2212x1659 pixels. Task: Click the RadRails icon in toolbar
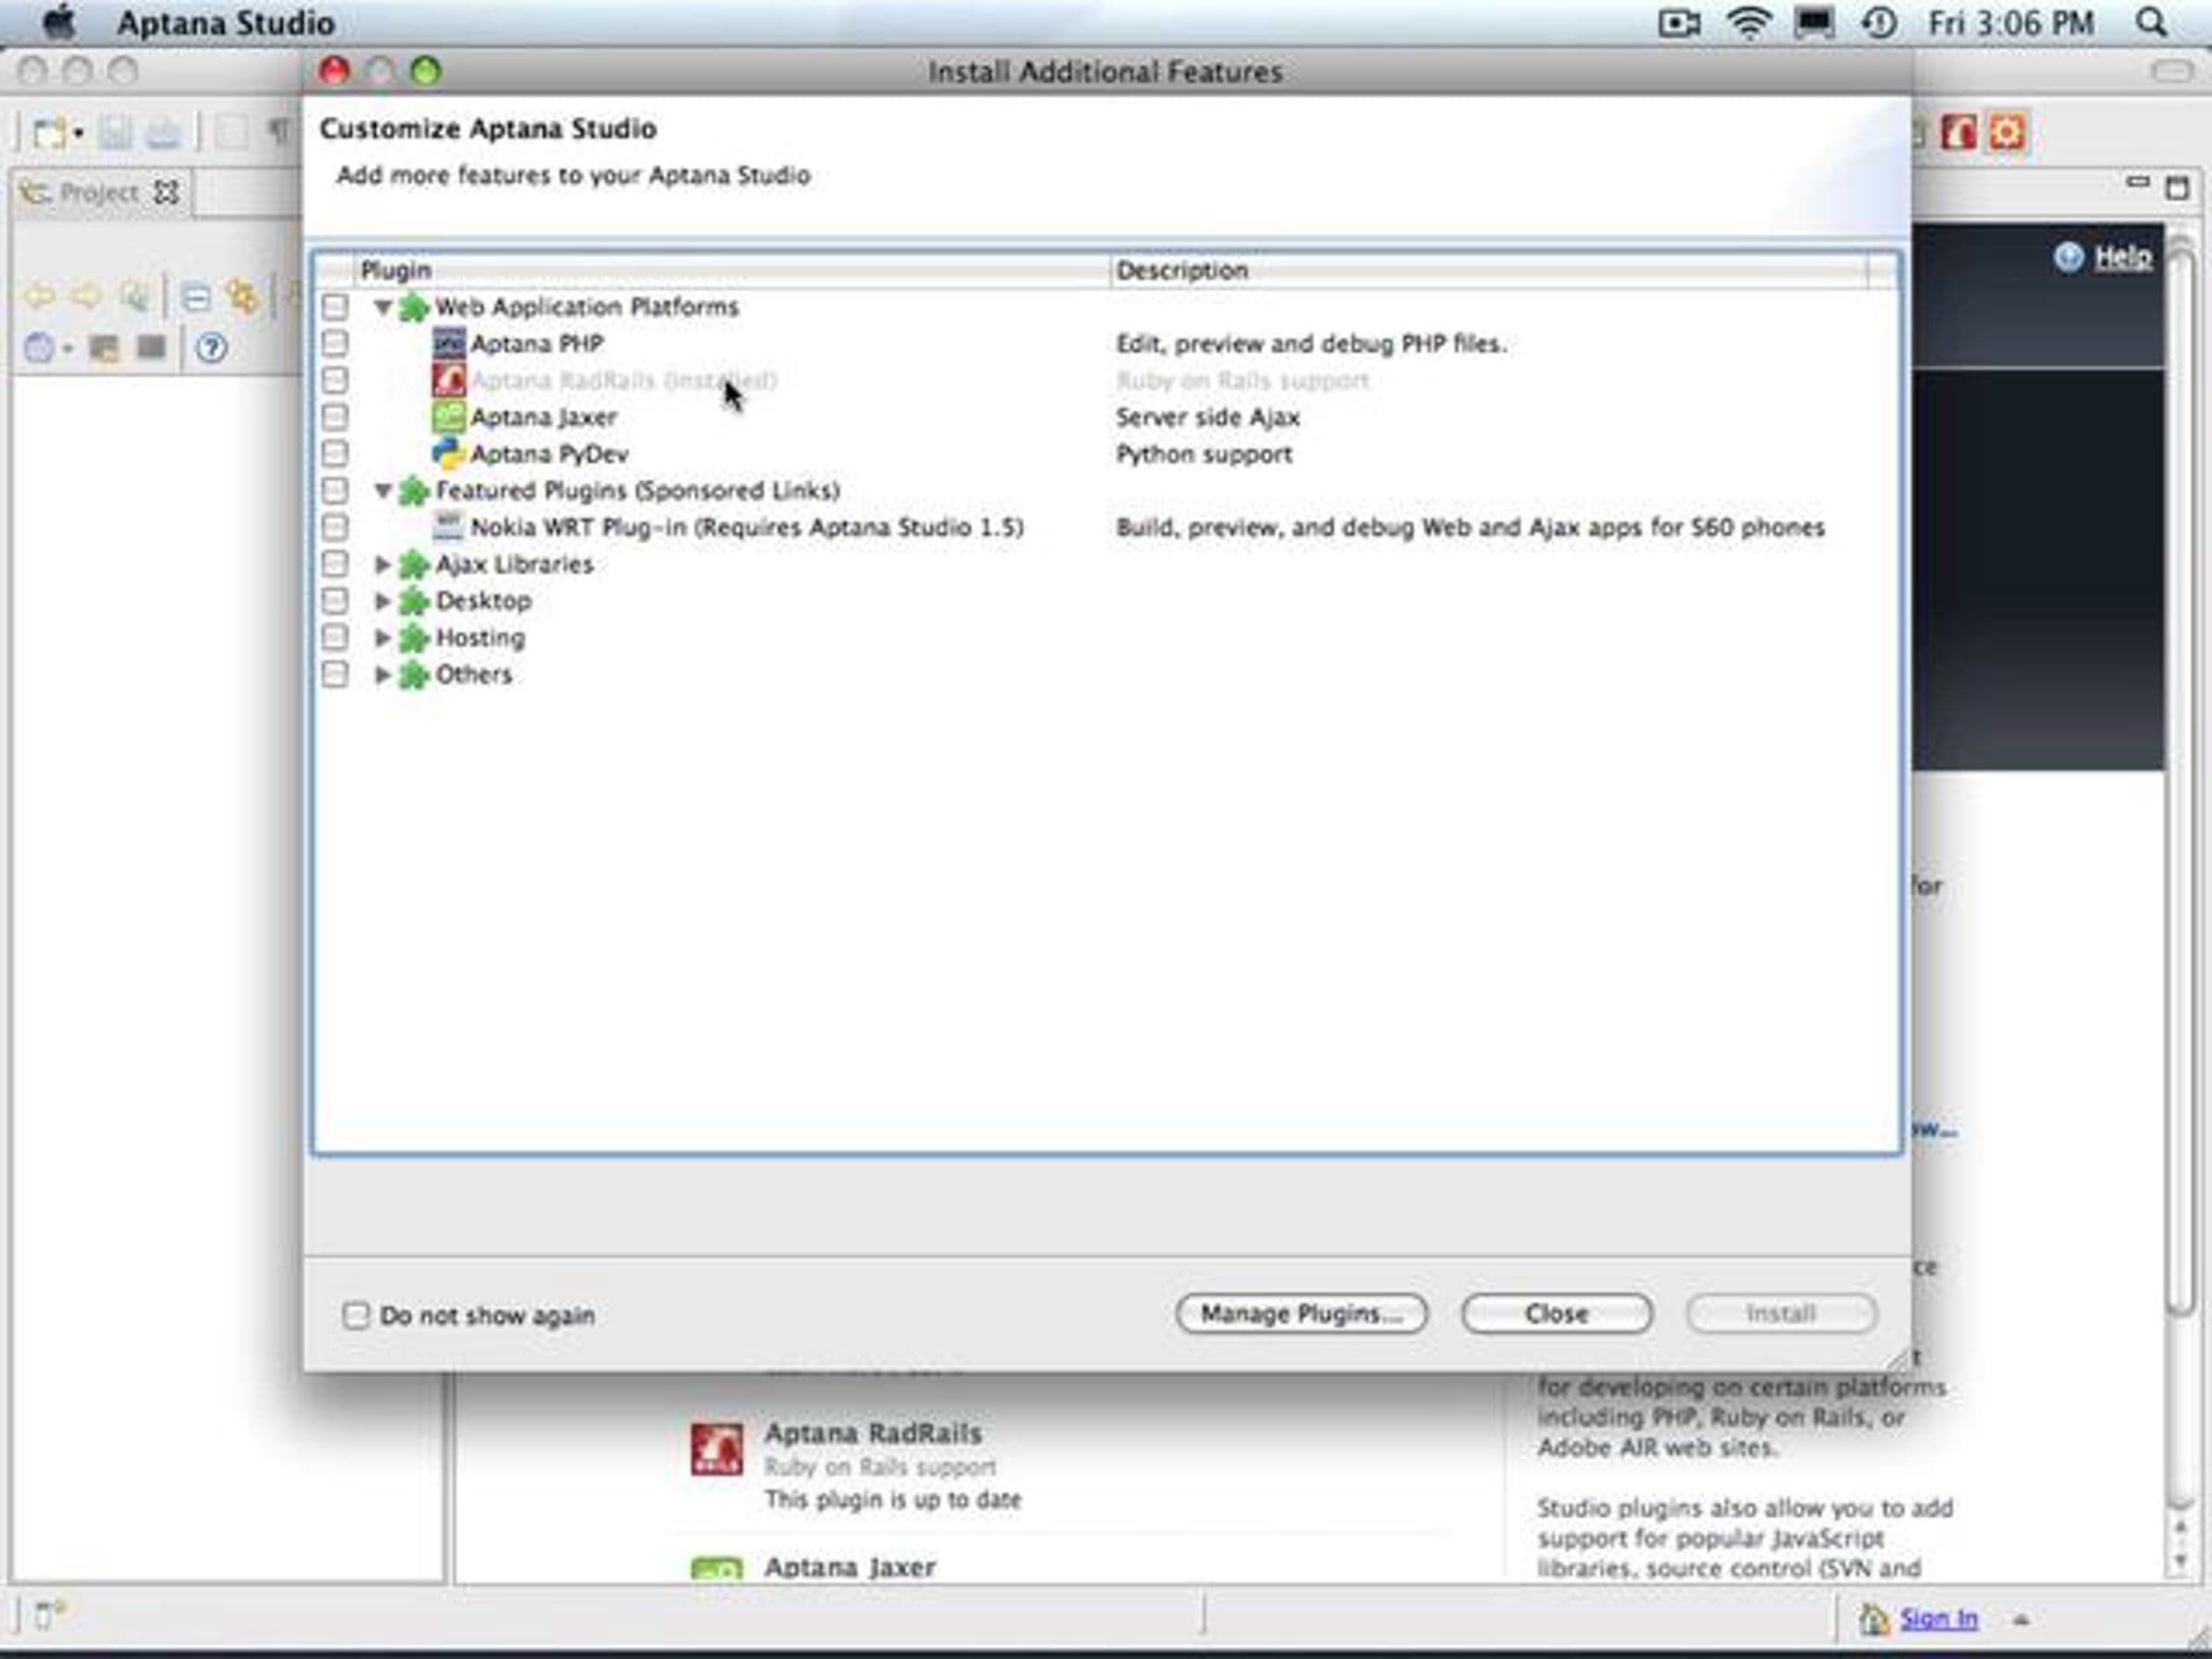[1958, 132]
